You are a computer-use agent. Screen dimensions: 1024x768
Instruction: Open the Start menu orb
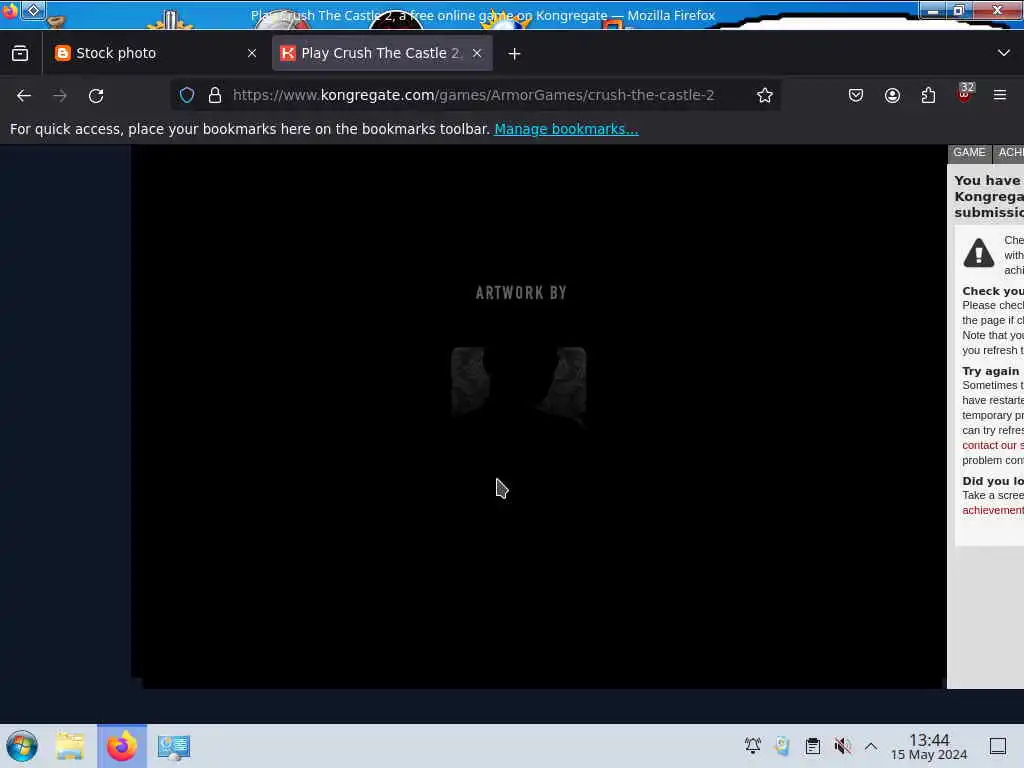(x=22, y=746)
